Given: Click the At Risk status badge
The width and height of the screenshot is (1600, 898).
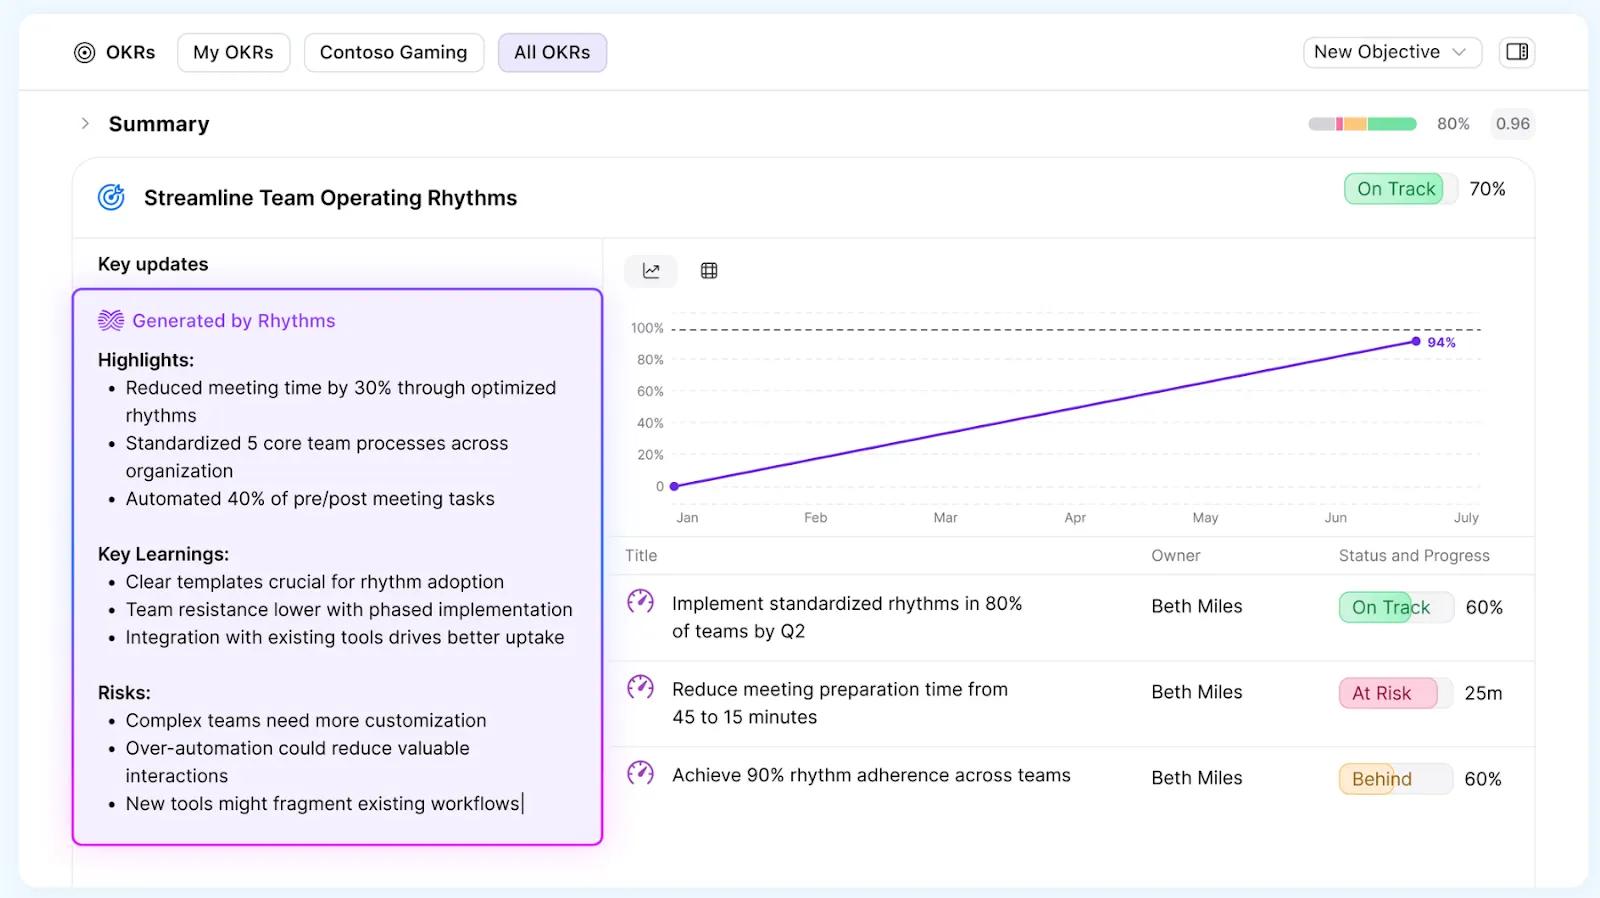Looking at the screenshot, I should click(1387, 693).
